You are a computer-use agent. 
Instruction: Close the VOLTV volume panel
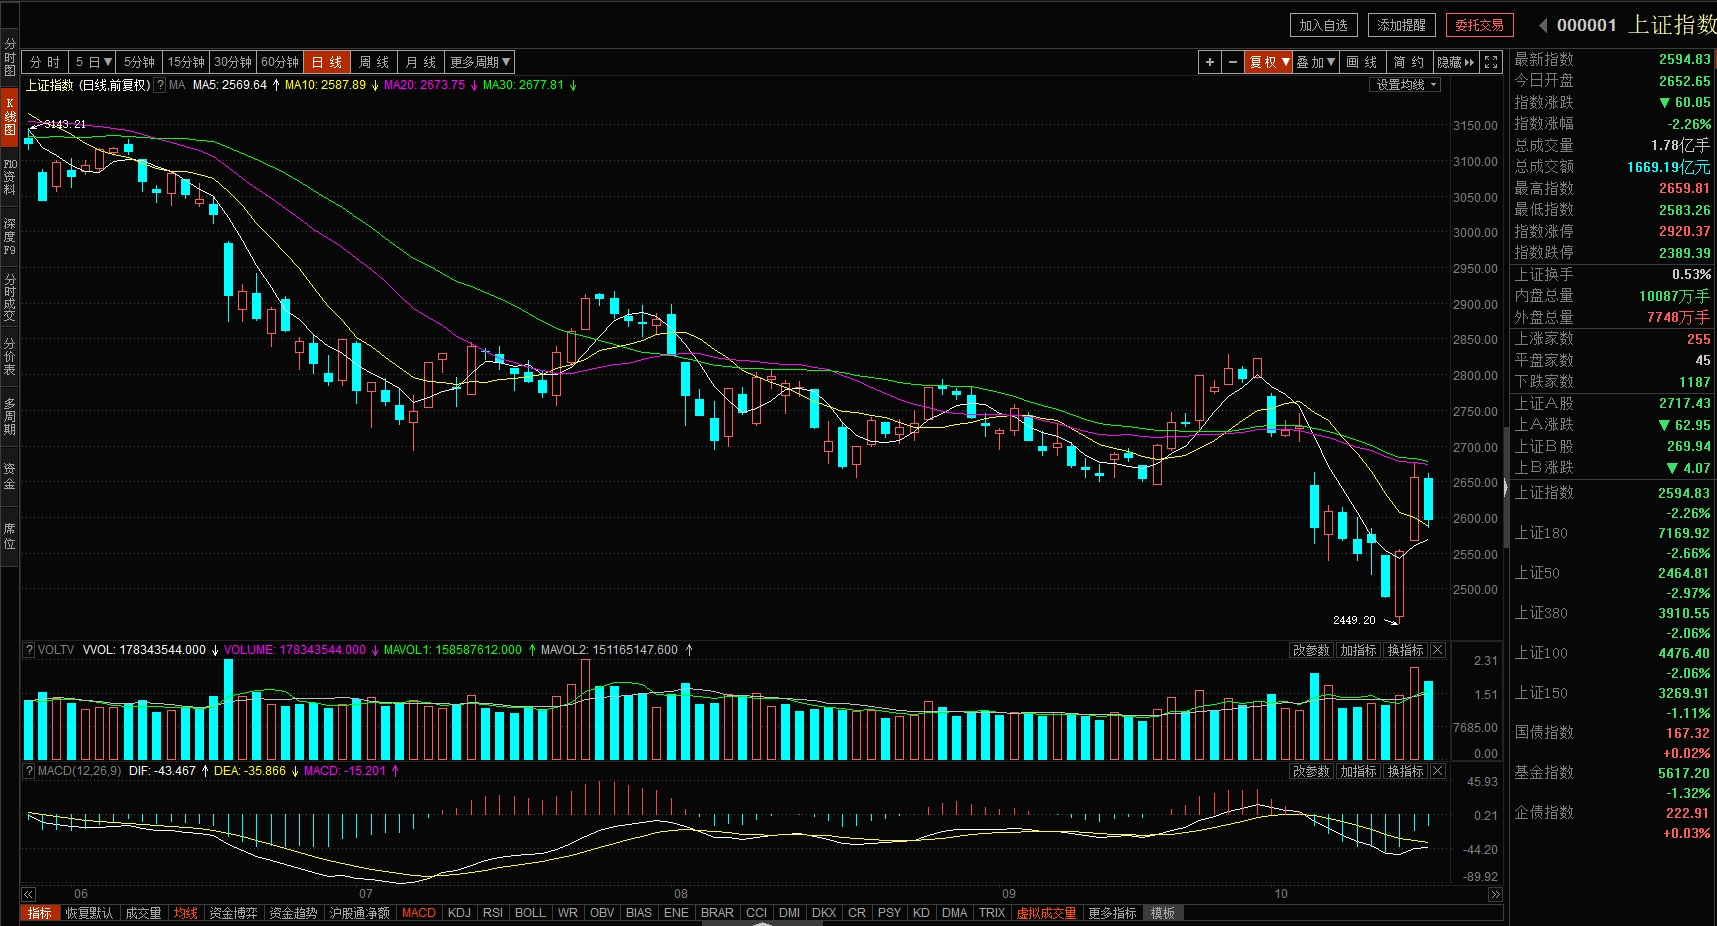(x=1438, y=650)
